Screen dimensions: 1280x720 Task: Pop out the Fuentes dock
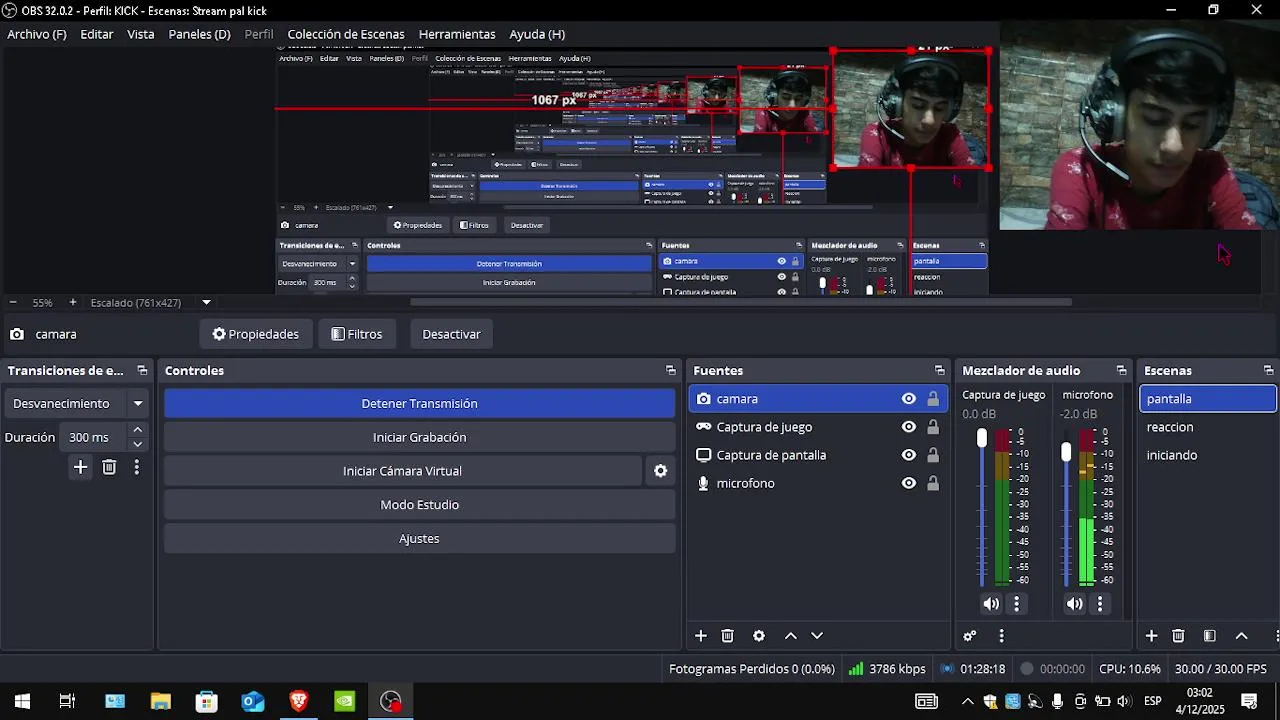[939, 371]
